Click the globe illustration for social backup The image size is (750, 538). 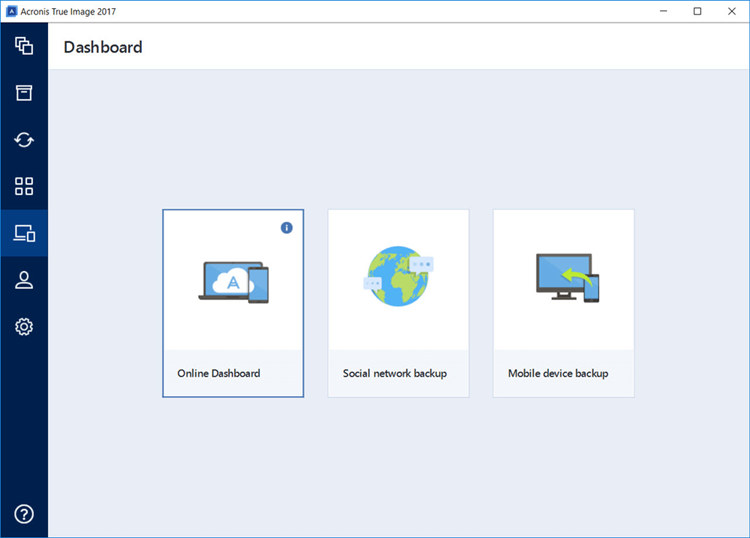[398, 275]
